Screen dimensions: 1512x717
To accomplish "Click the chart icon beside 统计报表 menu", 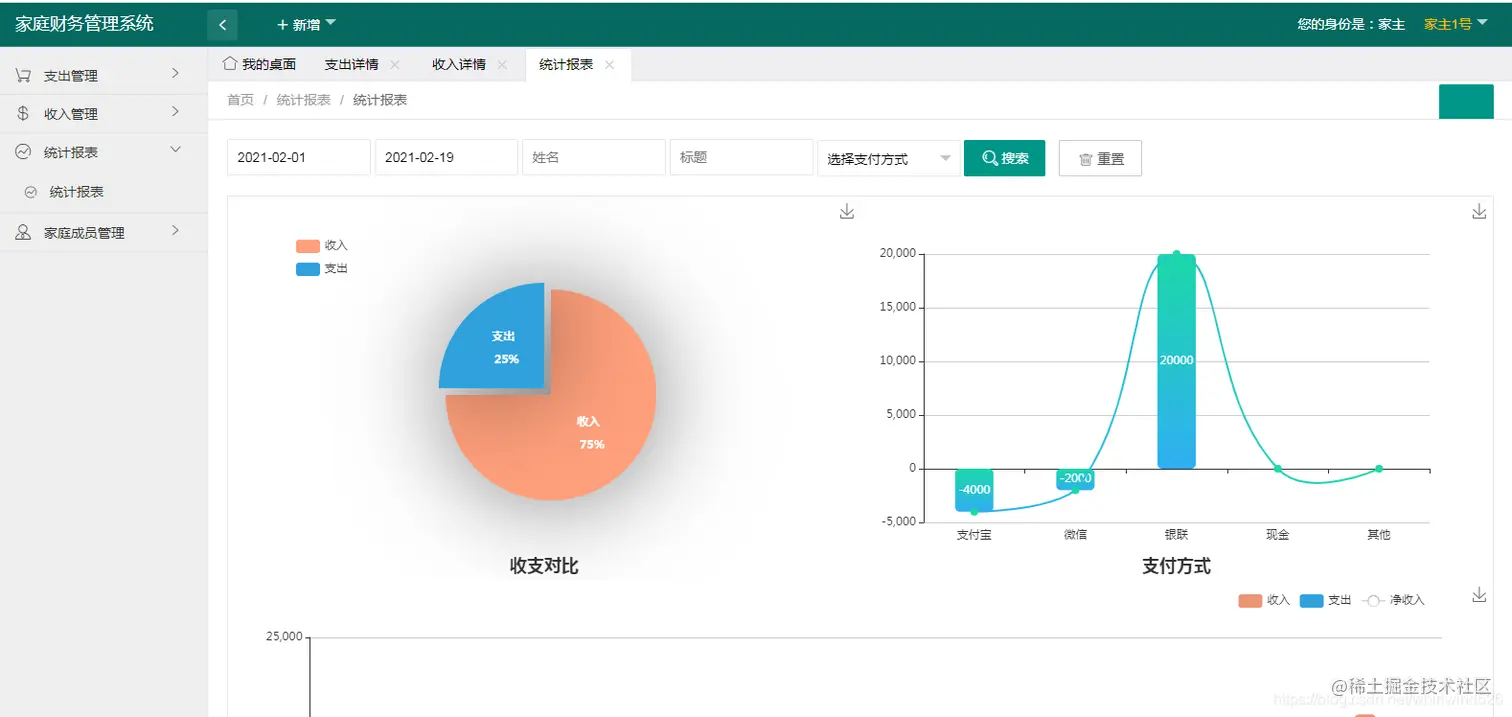I will pyautogui.click(x=23, y=152).
